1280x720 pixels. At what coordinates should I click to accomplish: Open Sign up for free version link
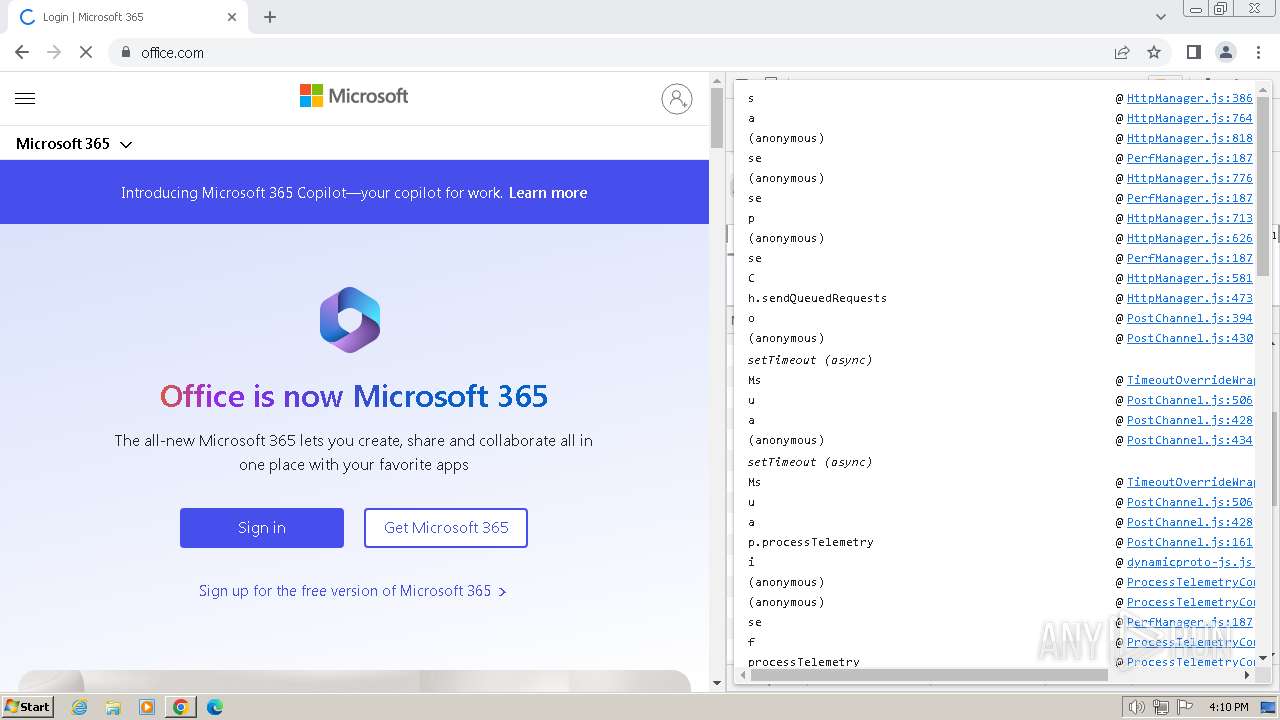(353, 591)
